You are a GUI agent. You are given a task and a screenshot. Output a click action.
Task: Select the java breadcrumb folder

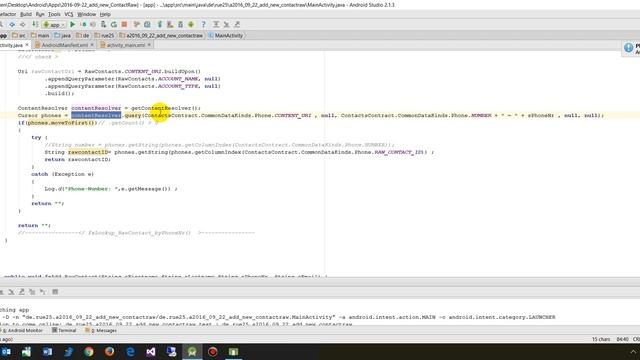point(62,36)
